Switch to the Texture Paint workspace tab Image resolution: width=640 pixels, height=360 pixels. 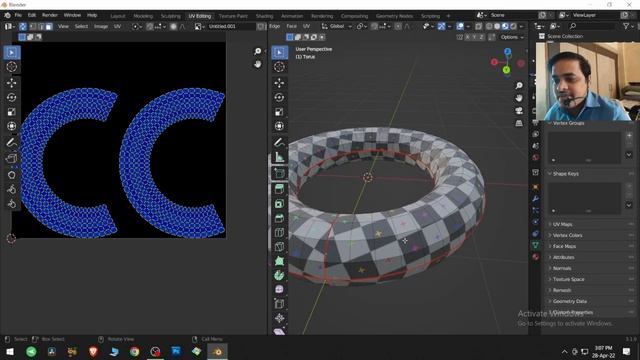[x=233, y=16]
